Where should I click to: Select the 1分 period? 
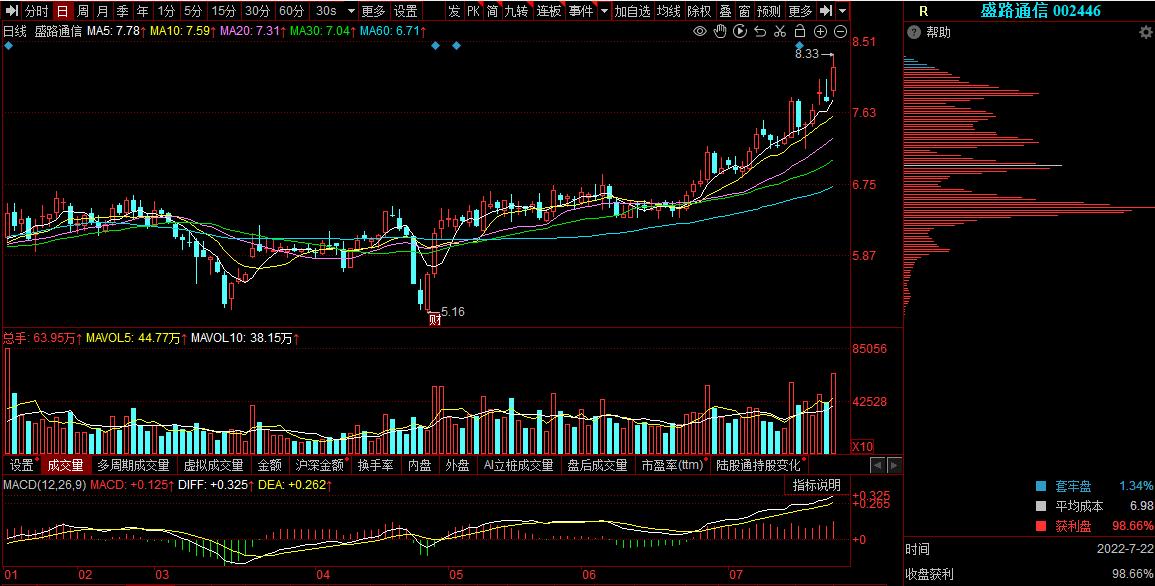(166, 11)
